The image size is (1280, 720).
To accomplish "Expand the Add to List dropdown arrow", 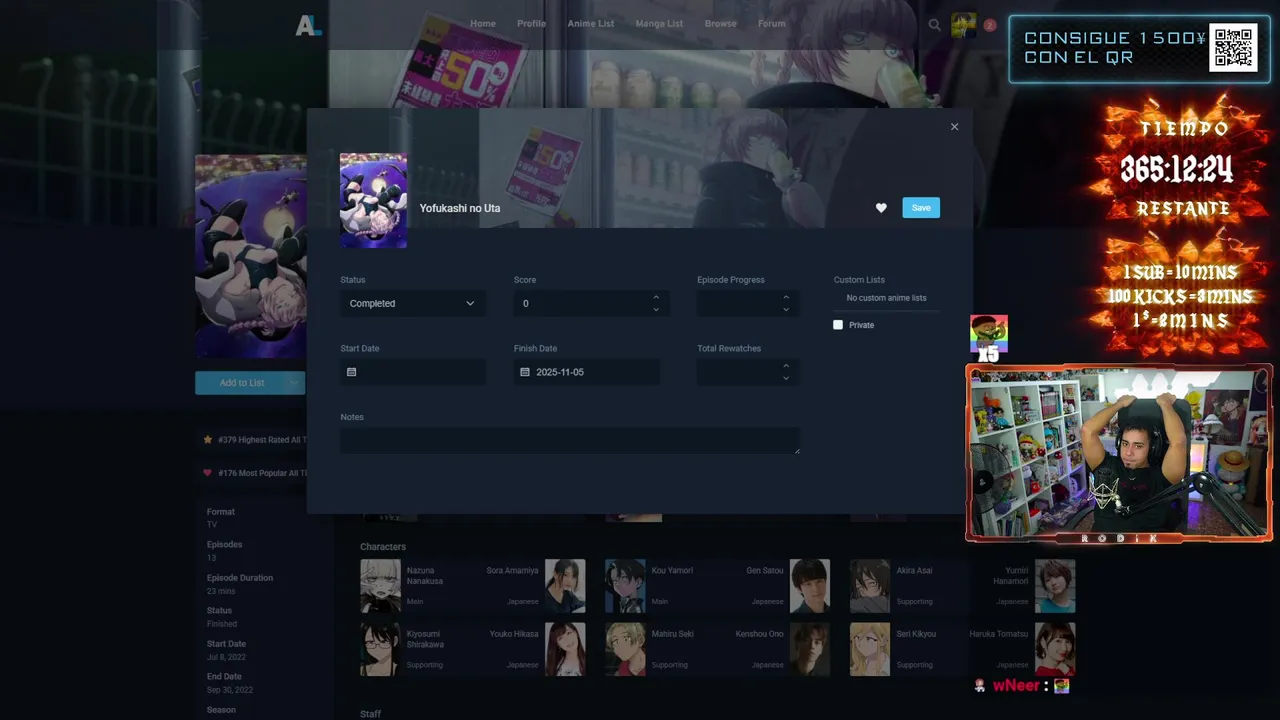I will tap(295, 383).
